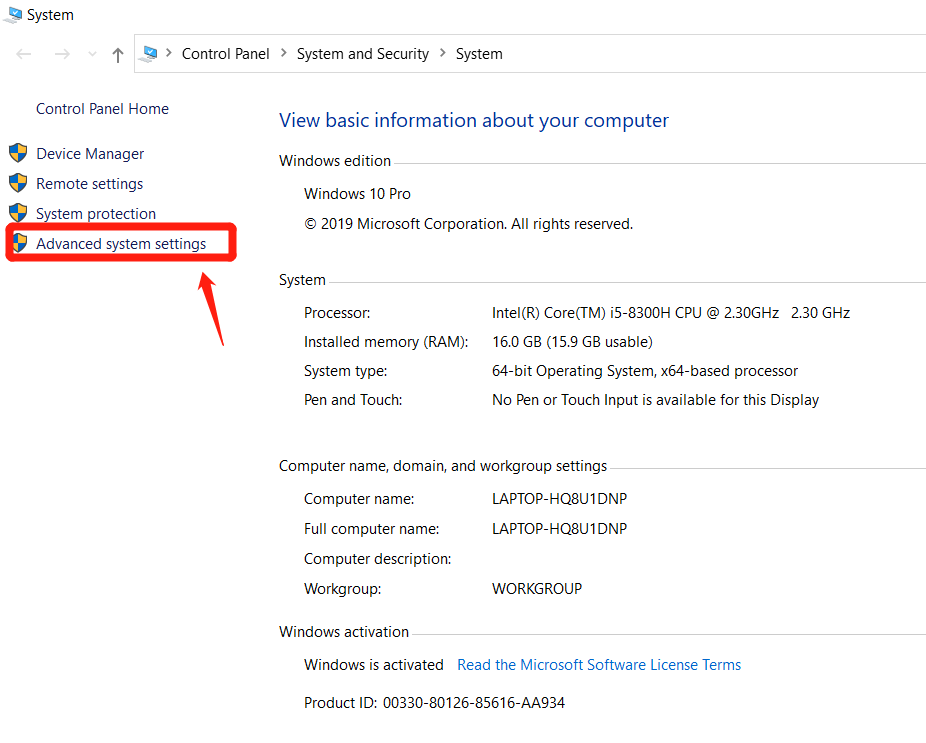This screenshot has height=743, width=926.
Task: Click the shield icon beside Remote settings
Action: tap(18, 183)
